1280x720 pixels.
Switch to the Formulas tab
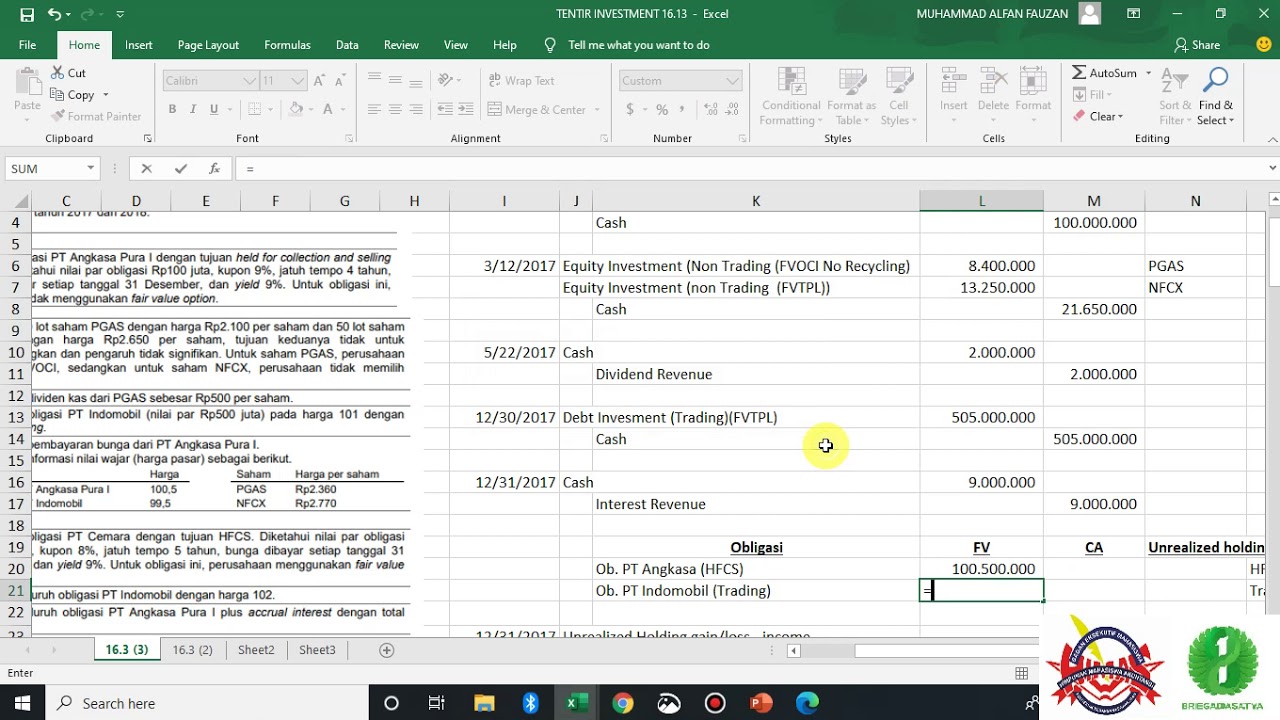(287, 45)
